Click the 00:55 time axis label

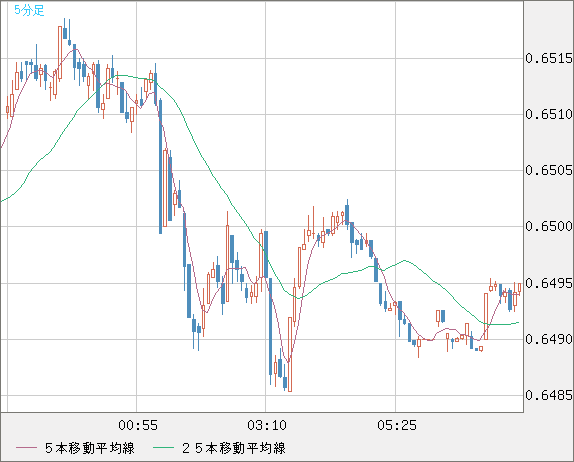click(x=138, y=425)
